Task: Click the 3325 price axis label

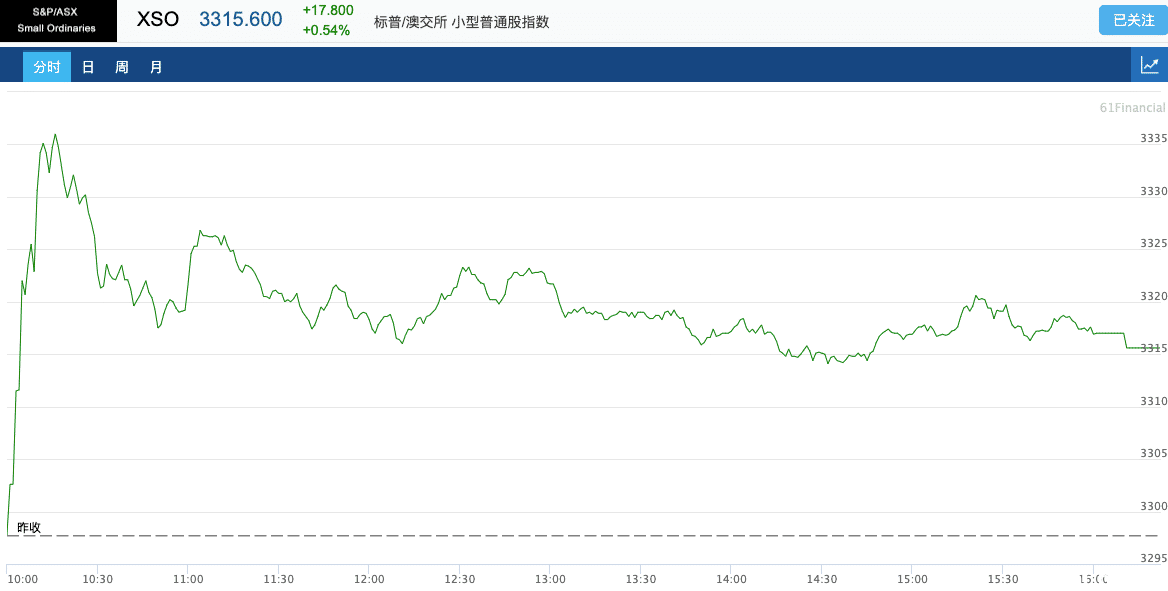Action: pos(1153,244)
